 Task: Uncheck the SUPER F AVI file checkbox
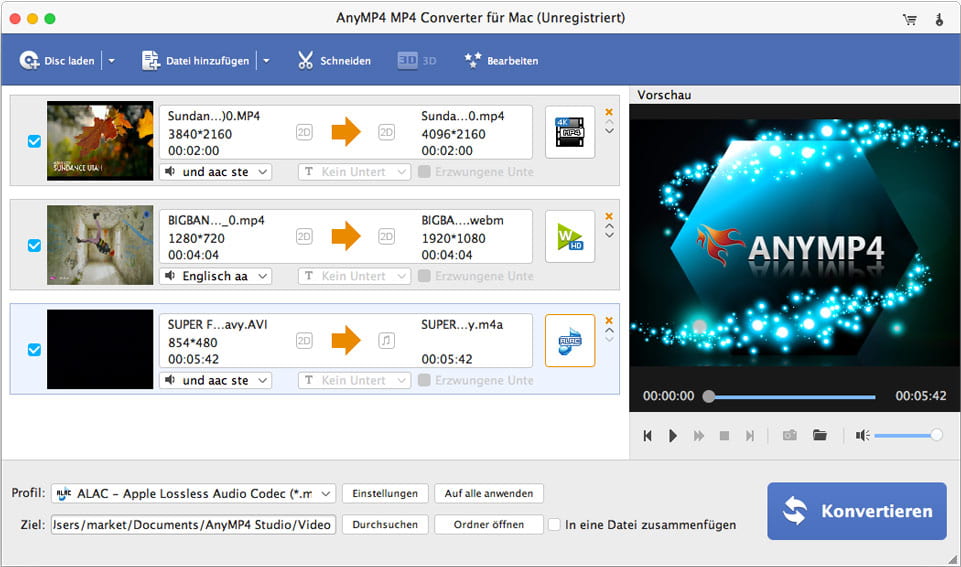pos(34,349)
